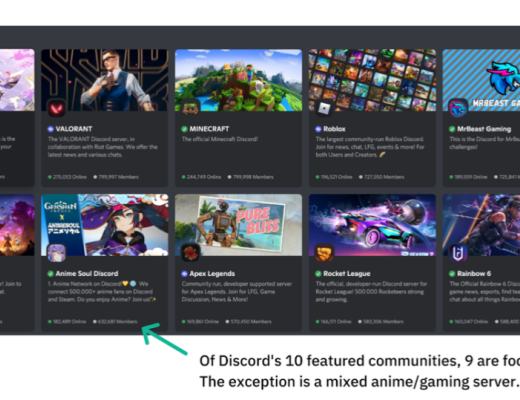Click the partner badge beside Roblox
Image resolution: width=520 pixels, height=400 pixels.
click(x=318, y=129)
